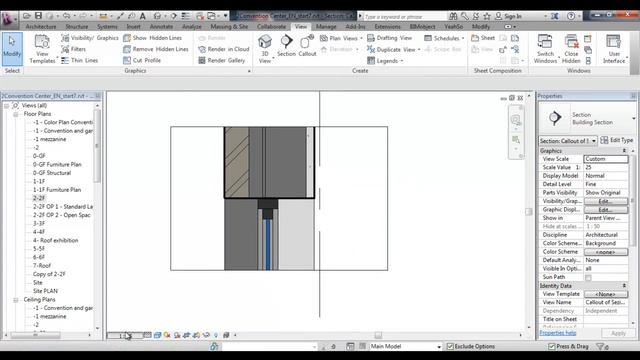This screenshot has height=360, width=640.
Task: Open Switch Windows menu
Action: (545, 49)
